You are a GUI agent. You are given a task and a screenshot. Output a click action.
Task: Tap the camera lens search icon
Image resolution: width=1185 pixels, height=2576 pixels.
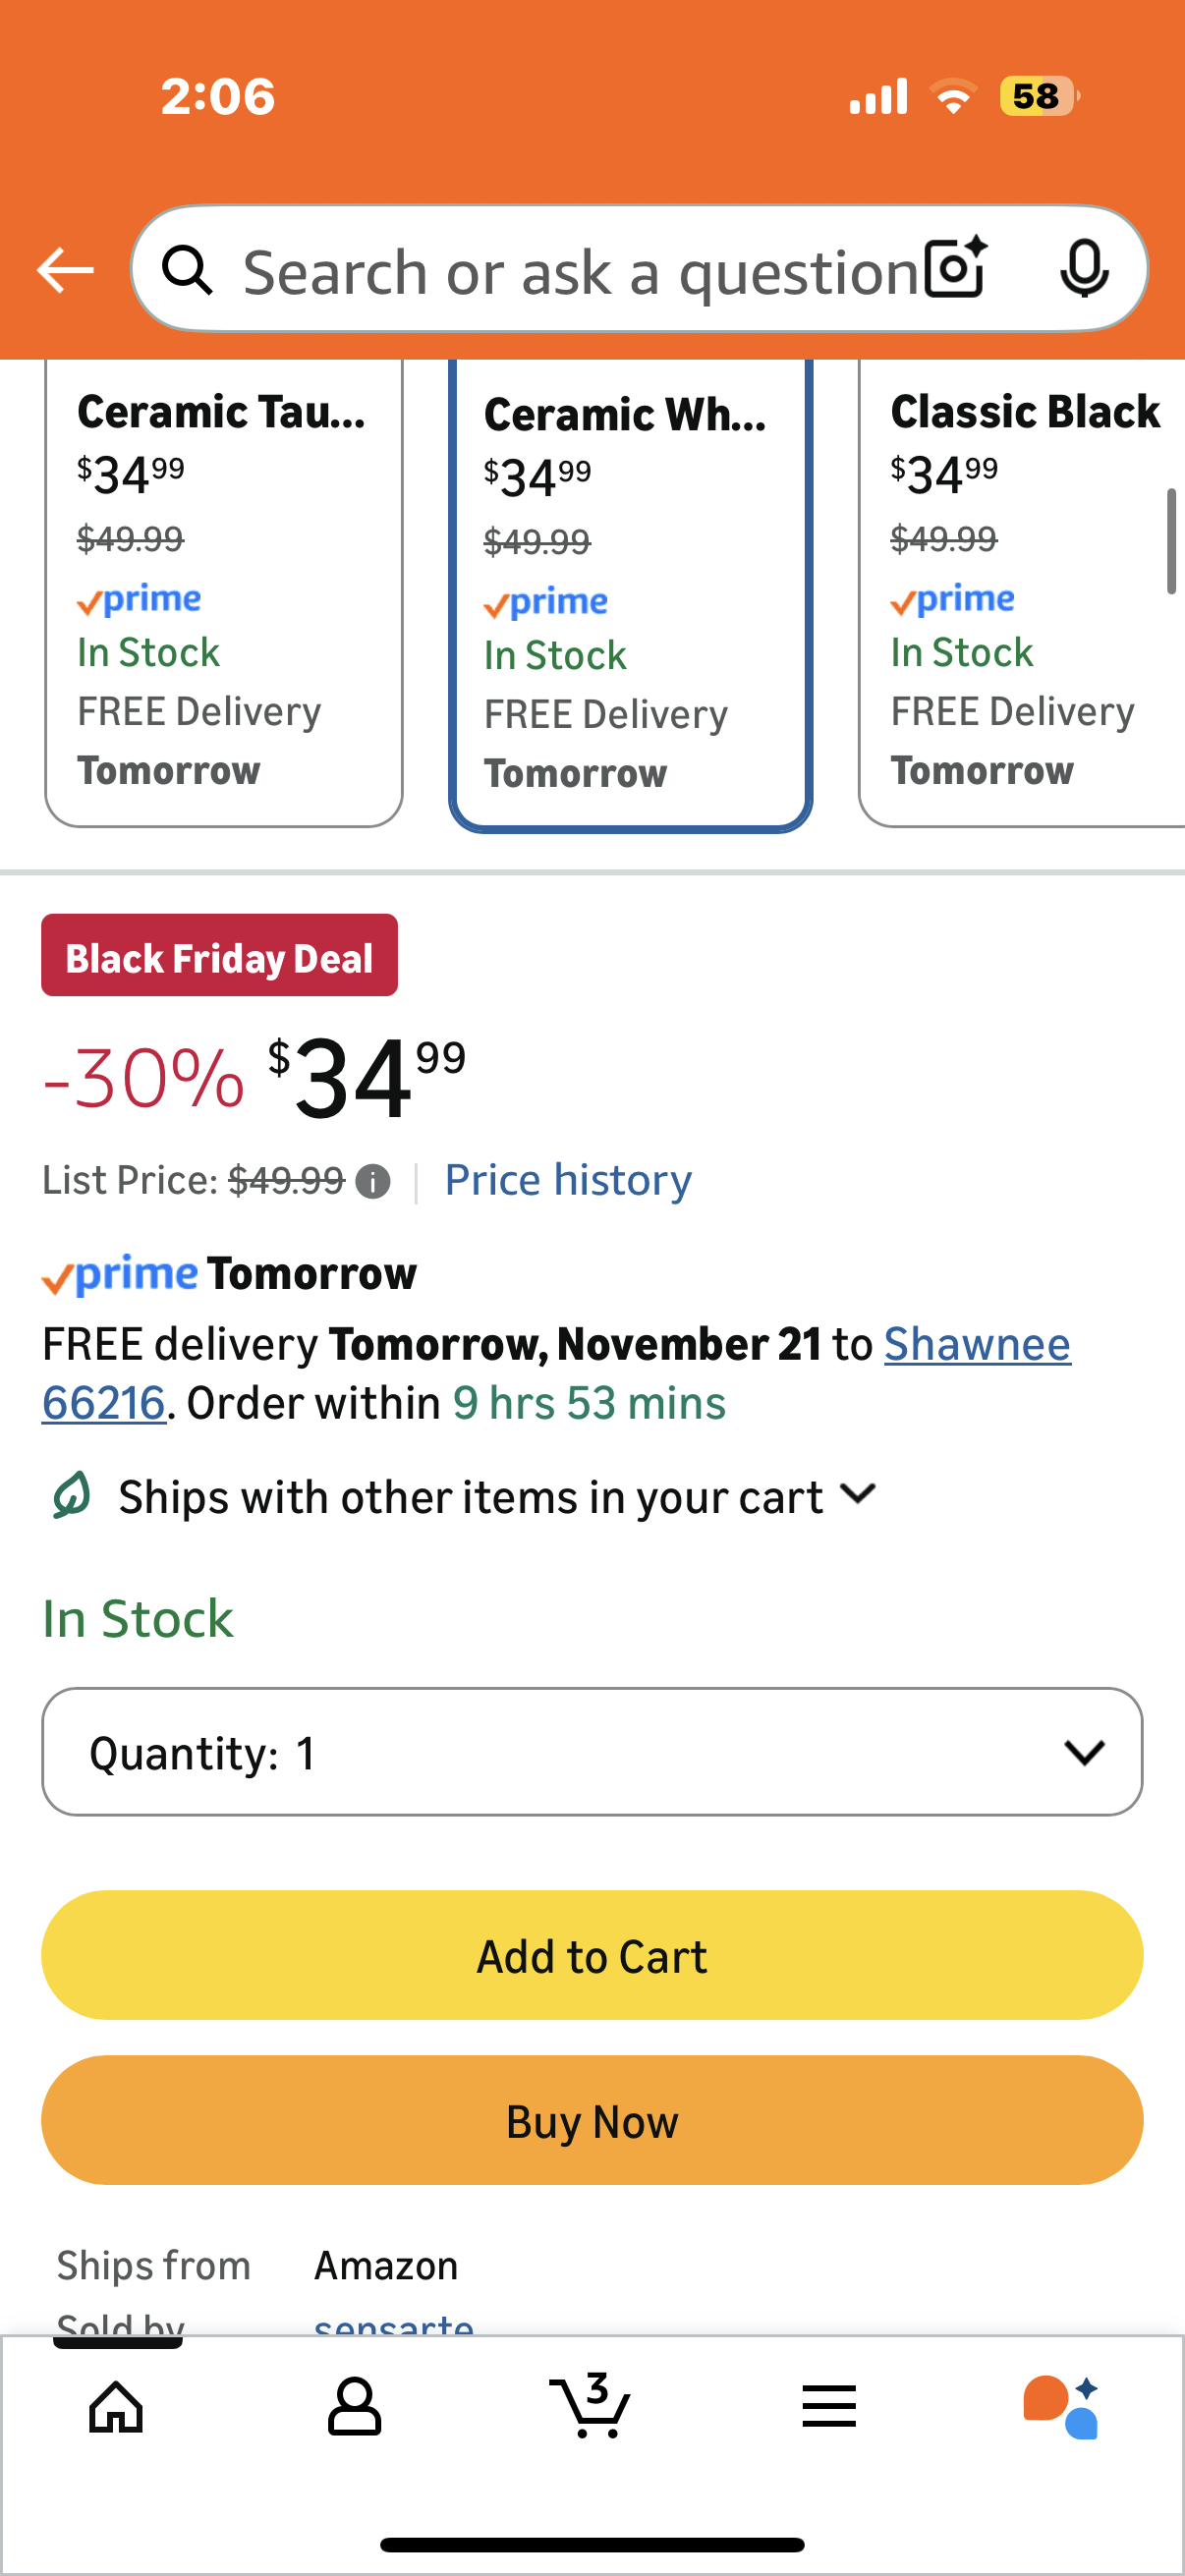click(955, 268)
